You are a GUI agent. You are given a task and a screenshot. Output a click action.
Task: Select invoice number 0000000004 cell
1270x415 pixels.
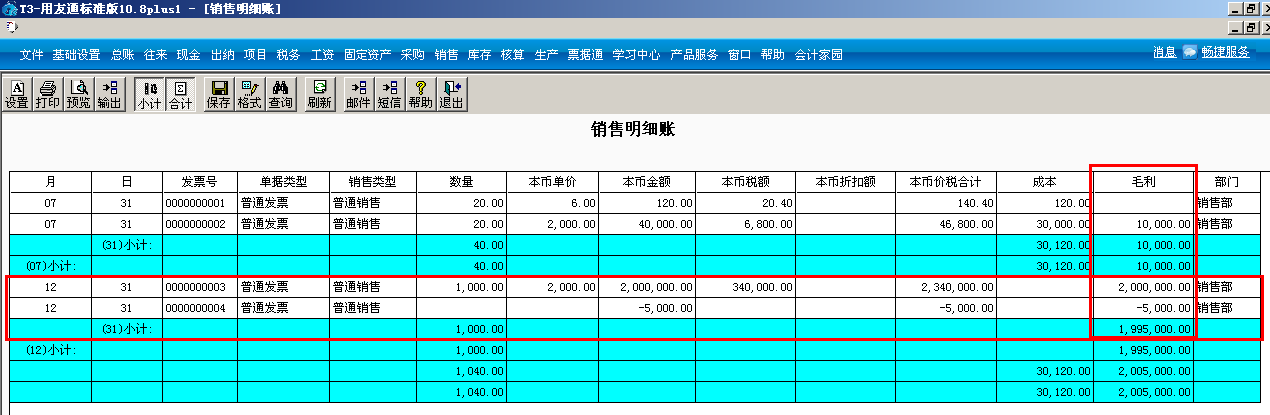199,308
